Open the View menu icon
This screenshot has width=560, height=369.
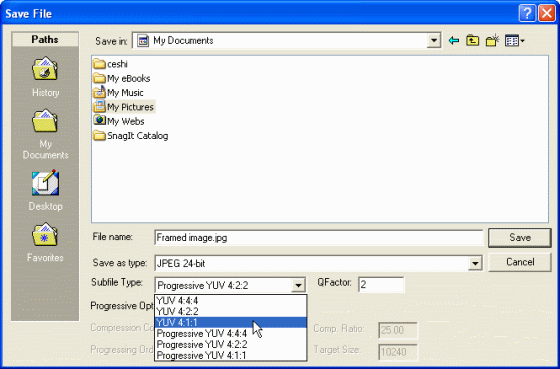(514, 41)
